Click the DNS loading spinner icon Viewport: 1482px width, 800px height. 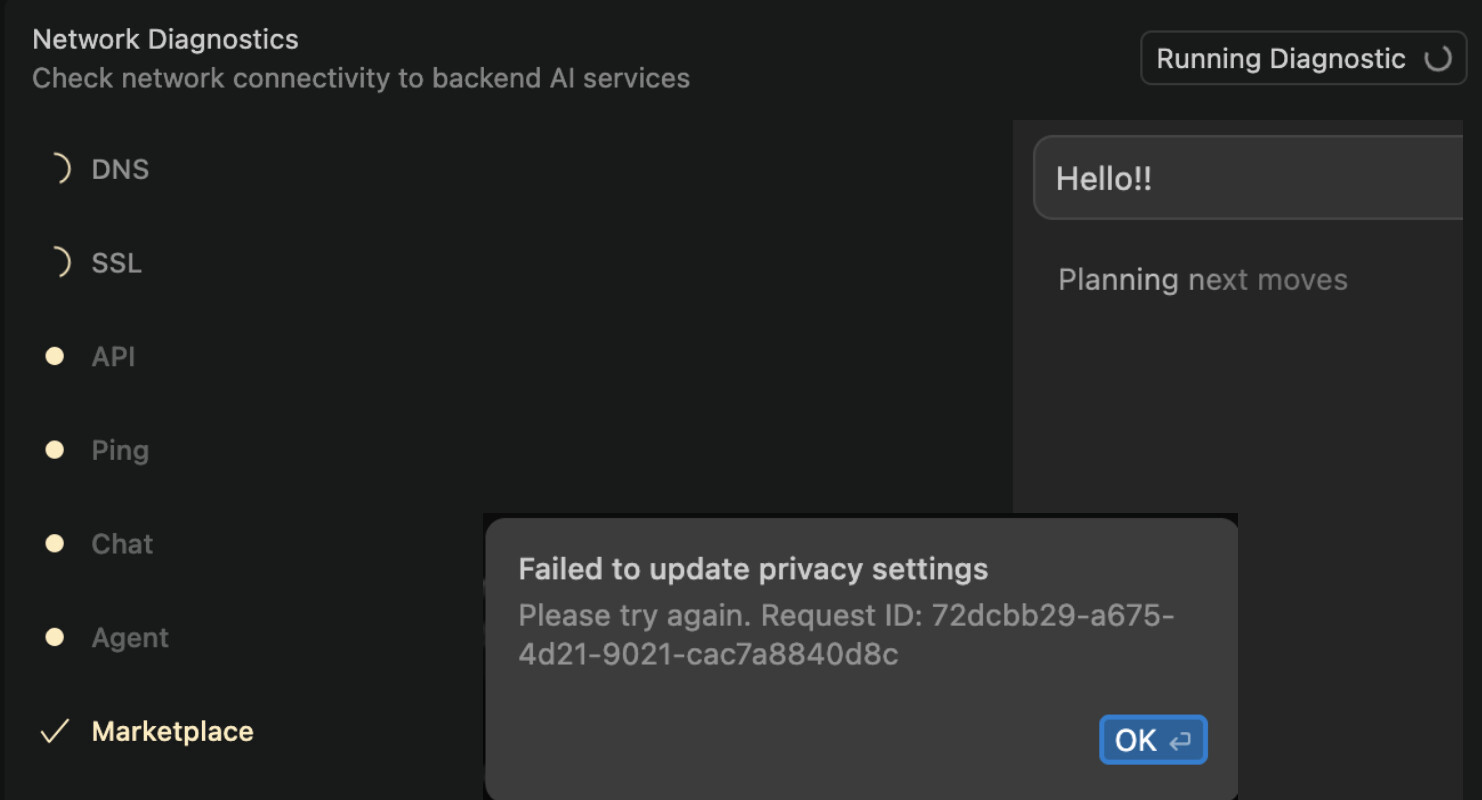[x=60, y=169]
